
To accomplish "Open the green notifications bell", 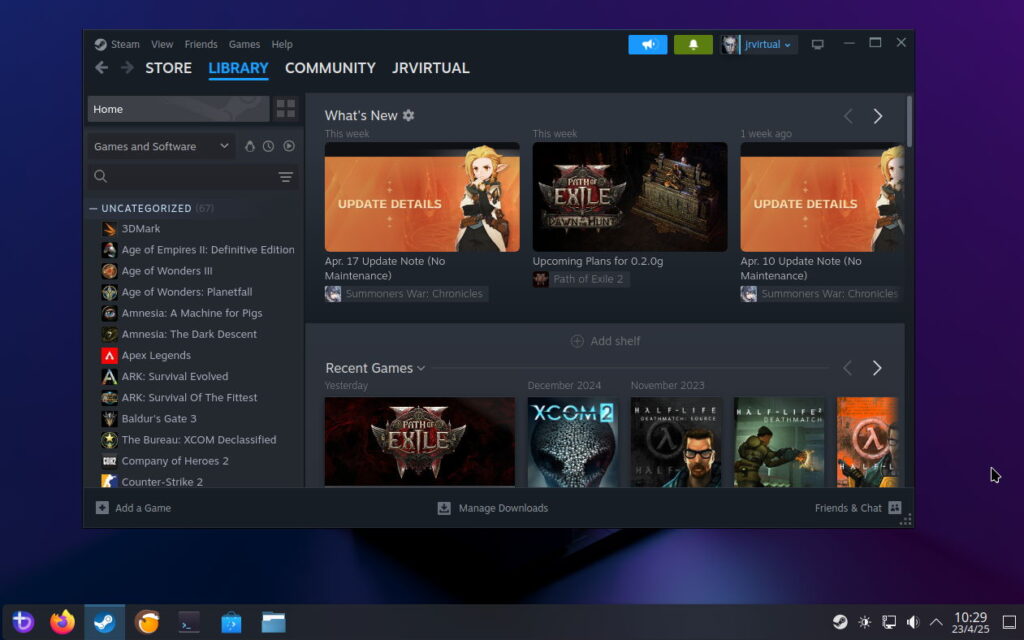I will click(x=693, y=44).
